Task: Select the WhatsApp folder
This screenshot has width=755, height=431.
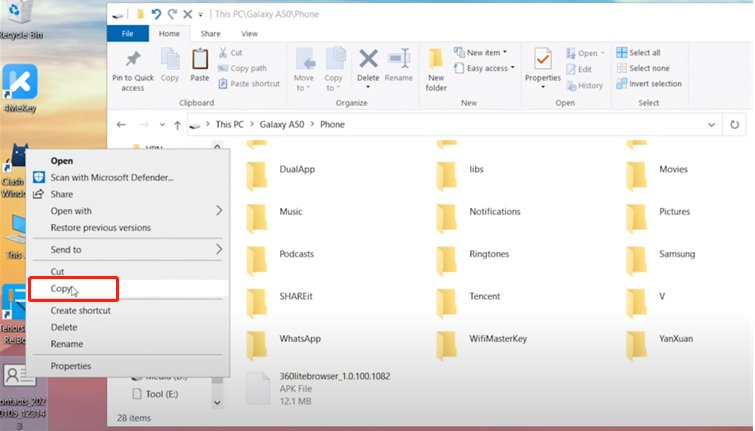Action: [284, 345]
